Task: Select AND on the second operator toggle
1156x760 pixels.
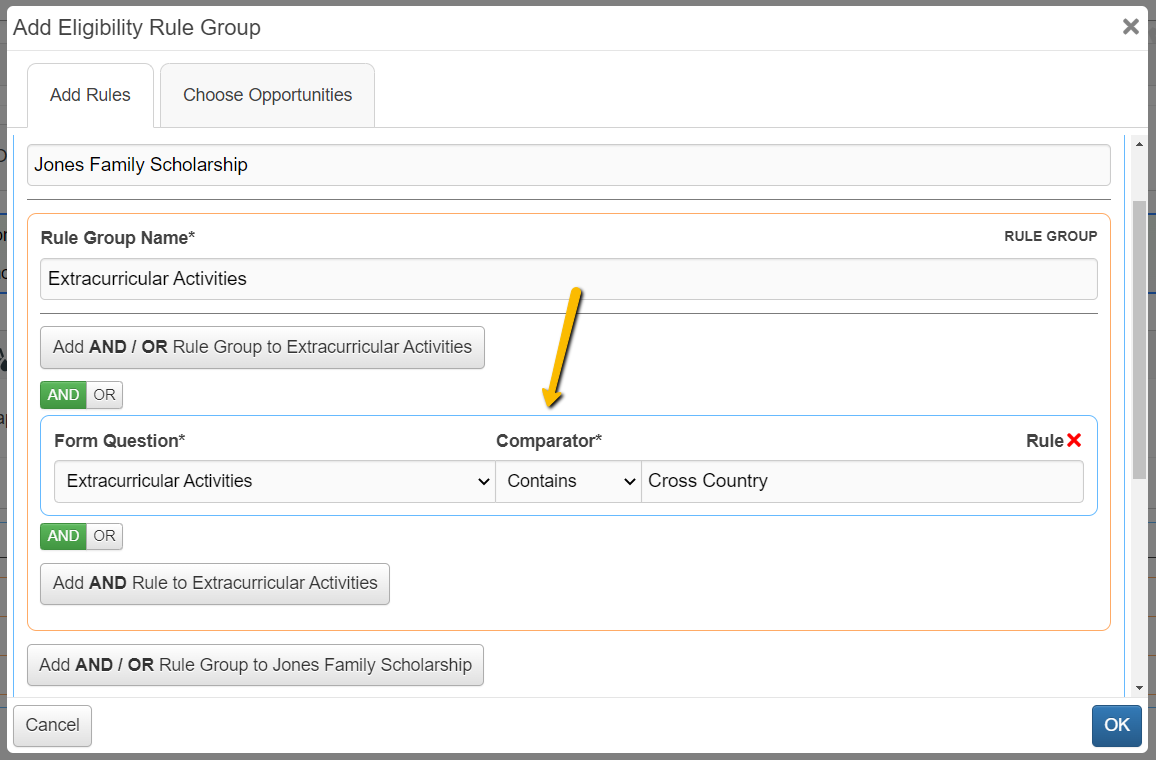Action: (x=61, y=536)
